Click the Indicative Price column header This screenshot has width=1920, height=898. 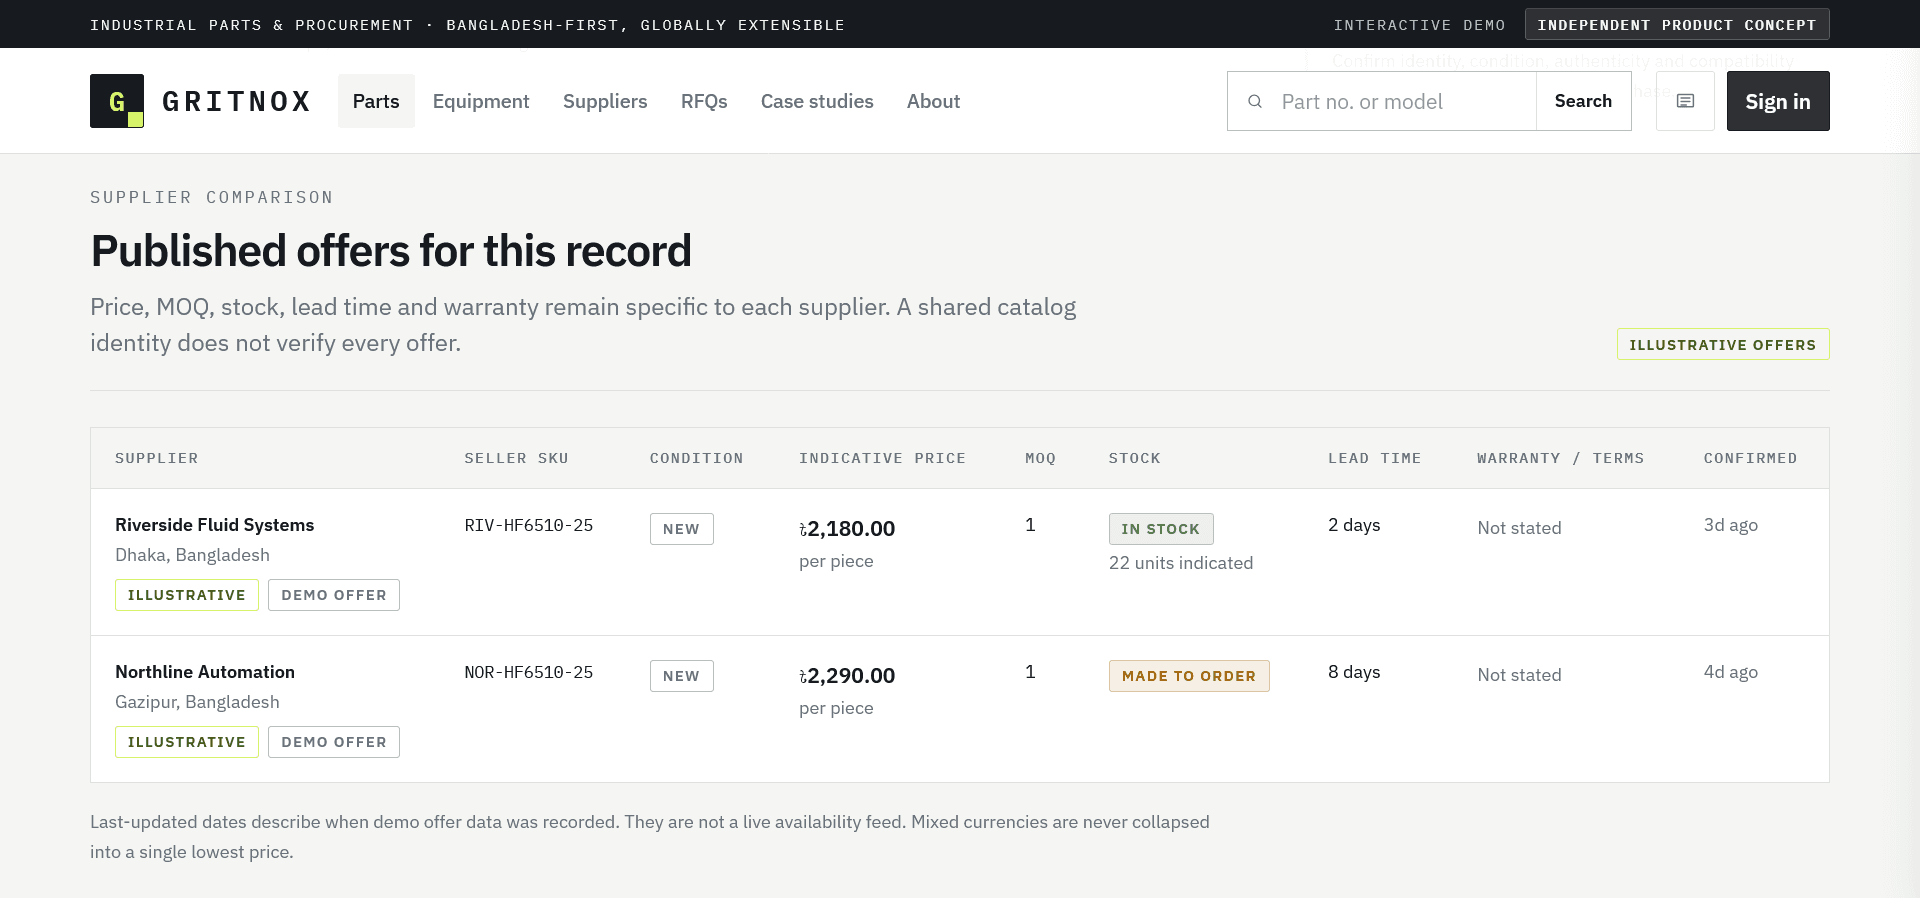point(883,458)
